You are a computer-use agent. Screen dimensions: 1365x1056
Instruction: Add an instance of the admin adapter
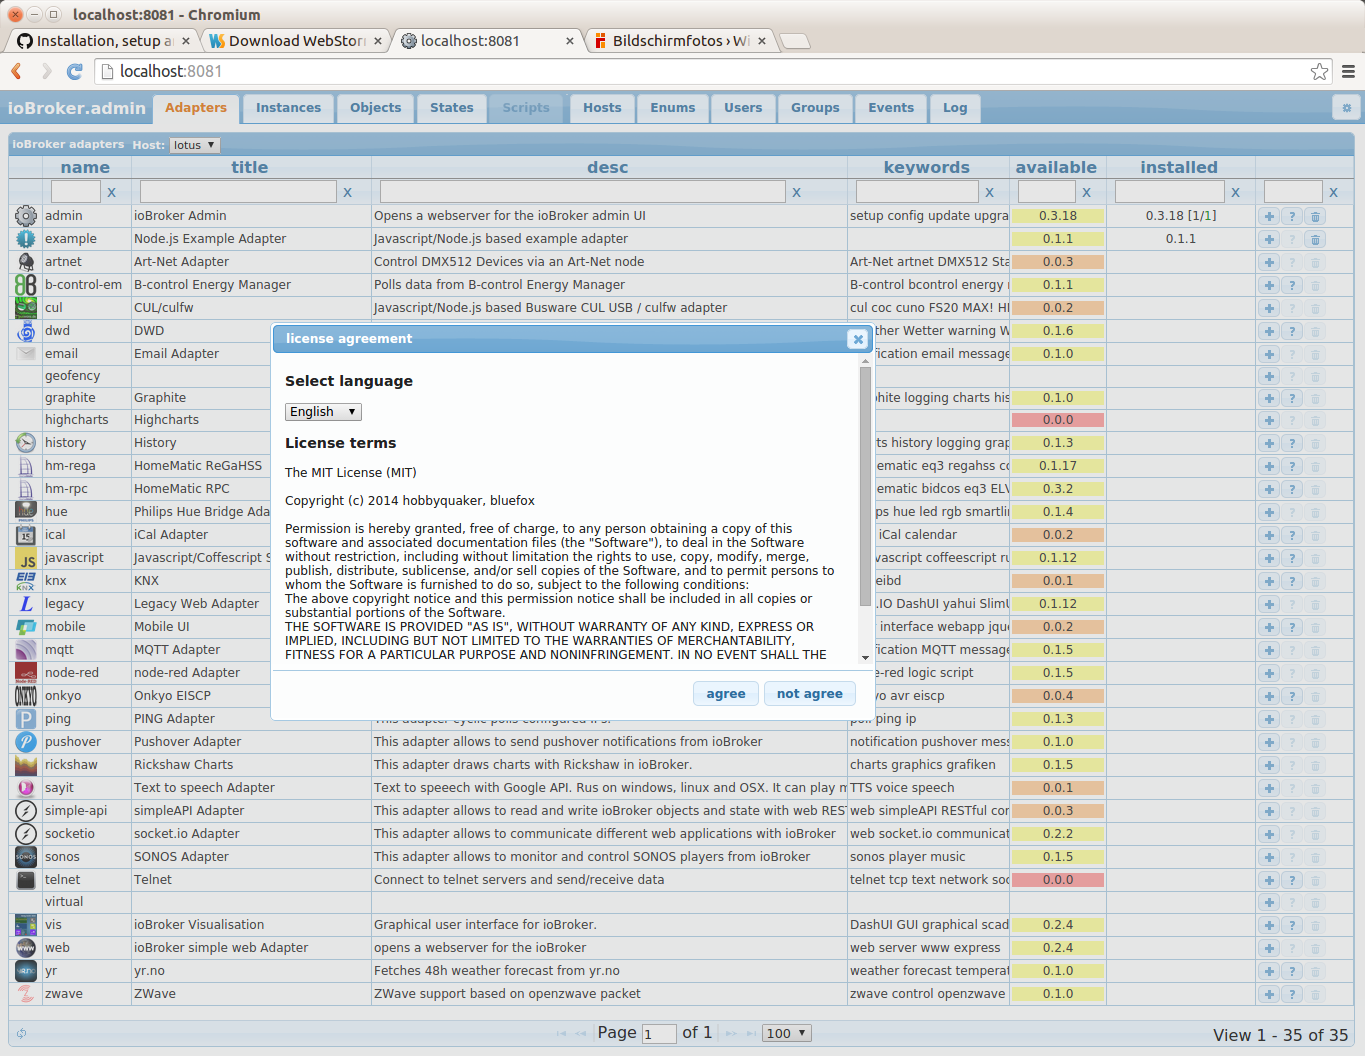point(1269,216)
